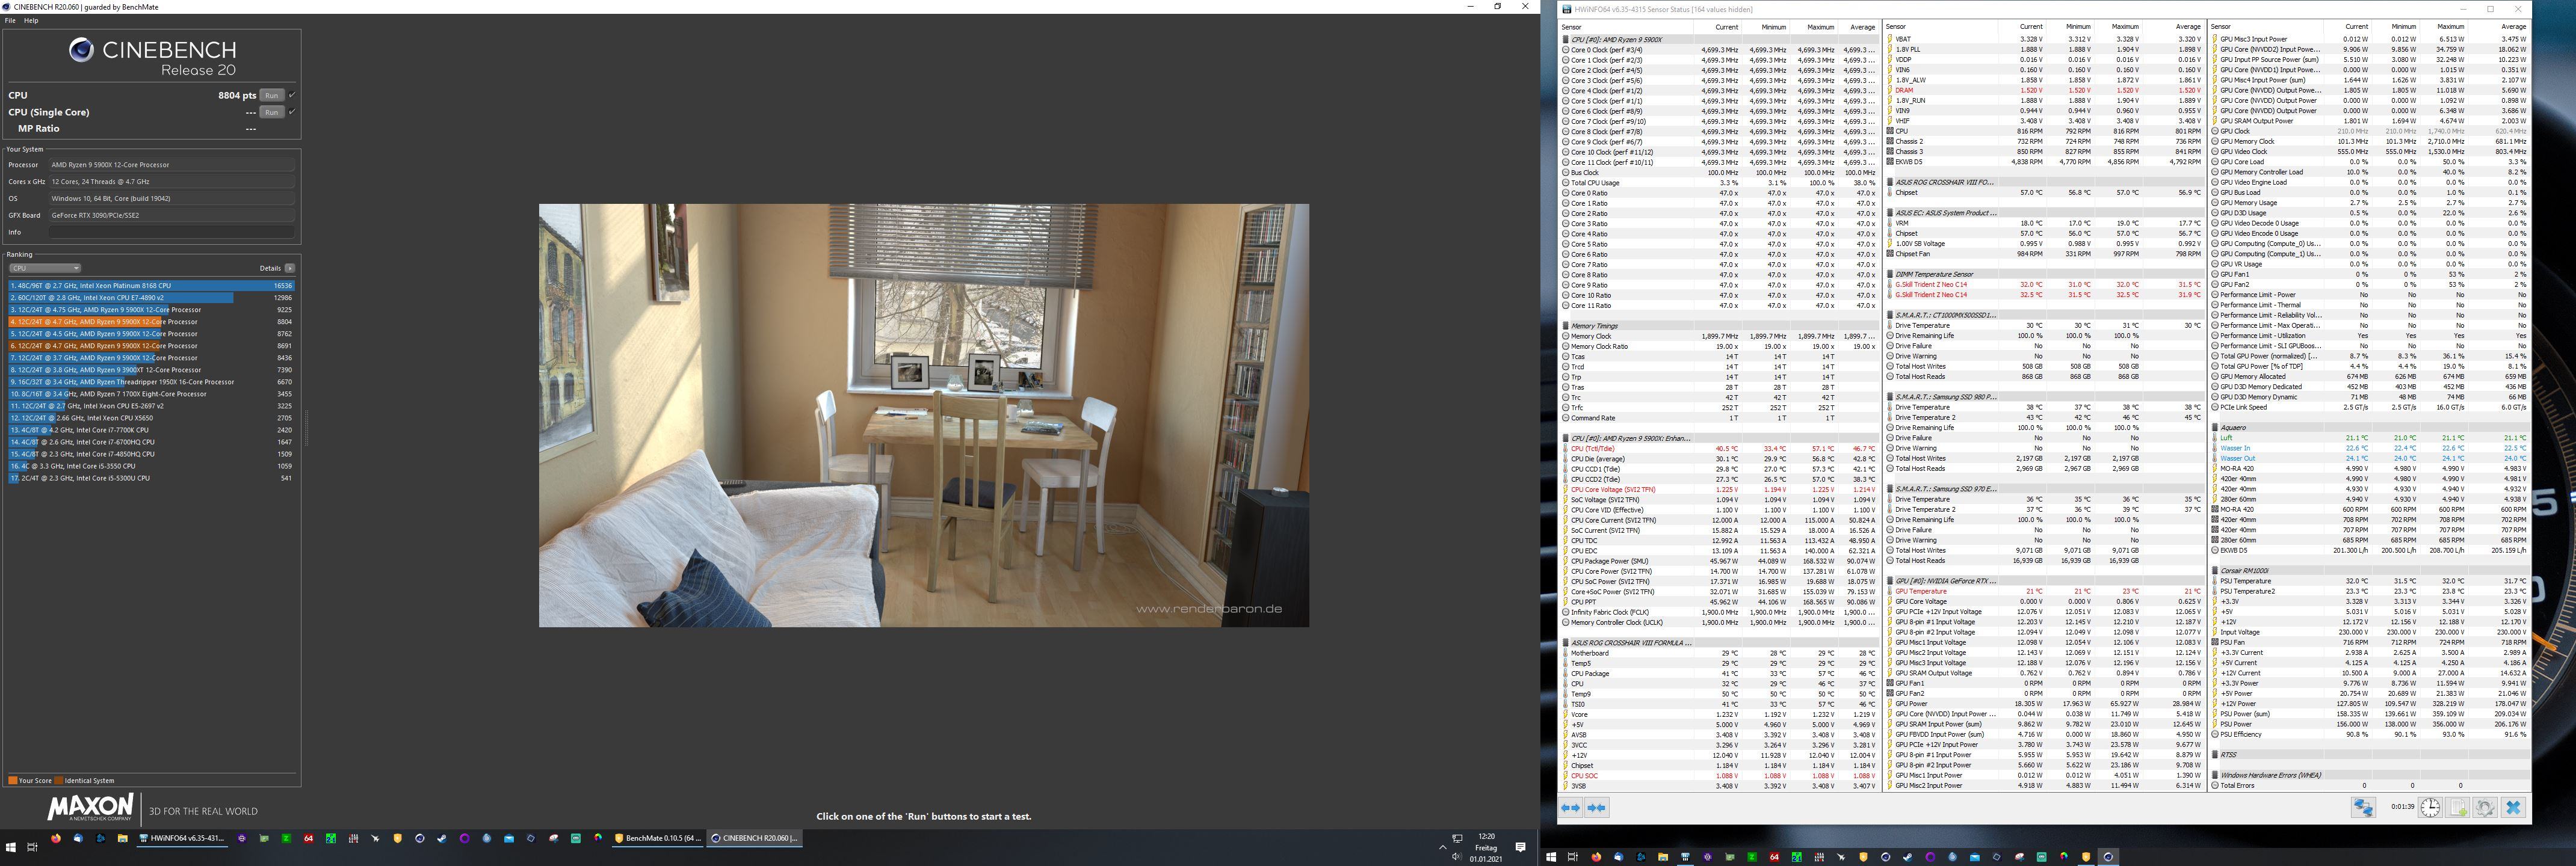The image size is (2576, 866).
Task: Click HWiNFO expand columns arrows icon
Action: (x=1571, y=808)
